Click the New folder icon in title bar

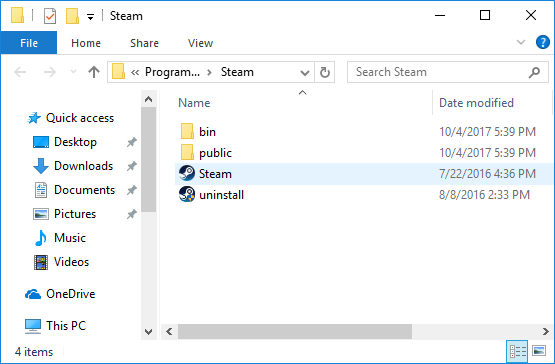point(72,16)
